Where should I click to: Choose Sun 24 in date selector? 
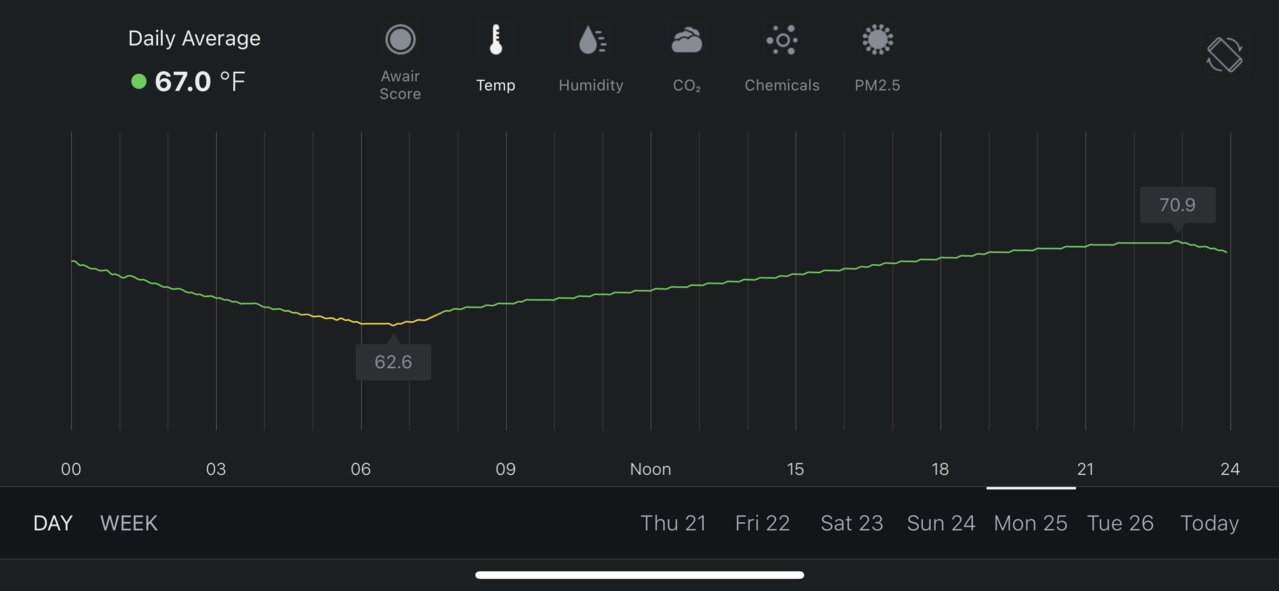pos(941,523)
